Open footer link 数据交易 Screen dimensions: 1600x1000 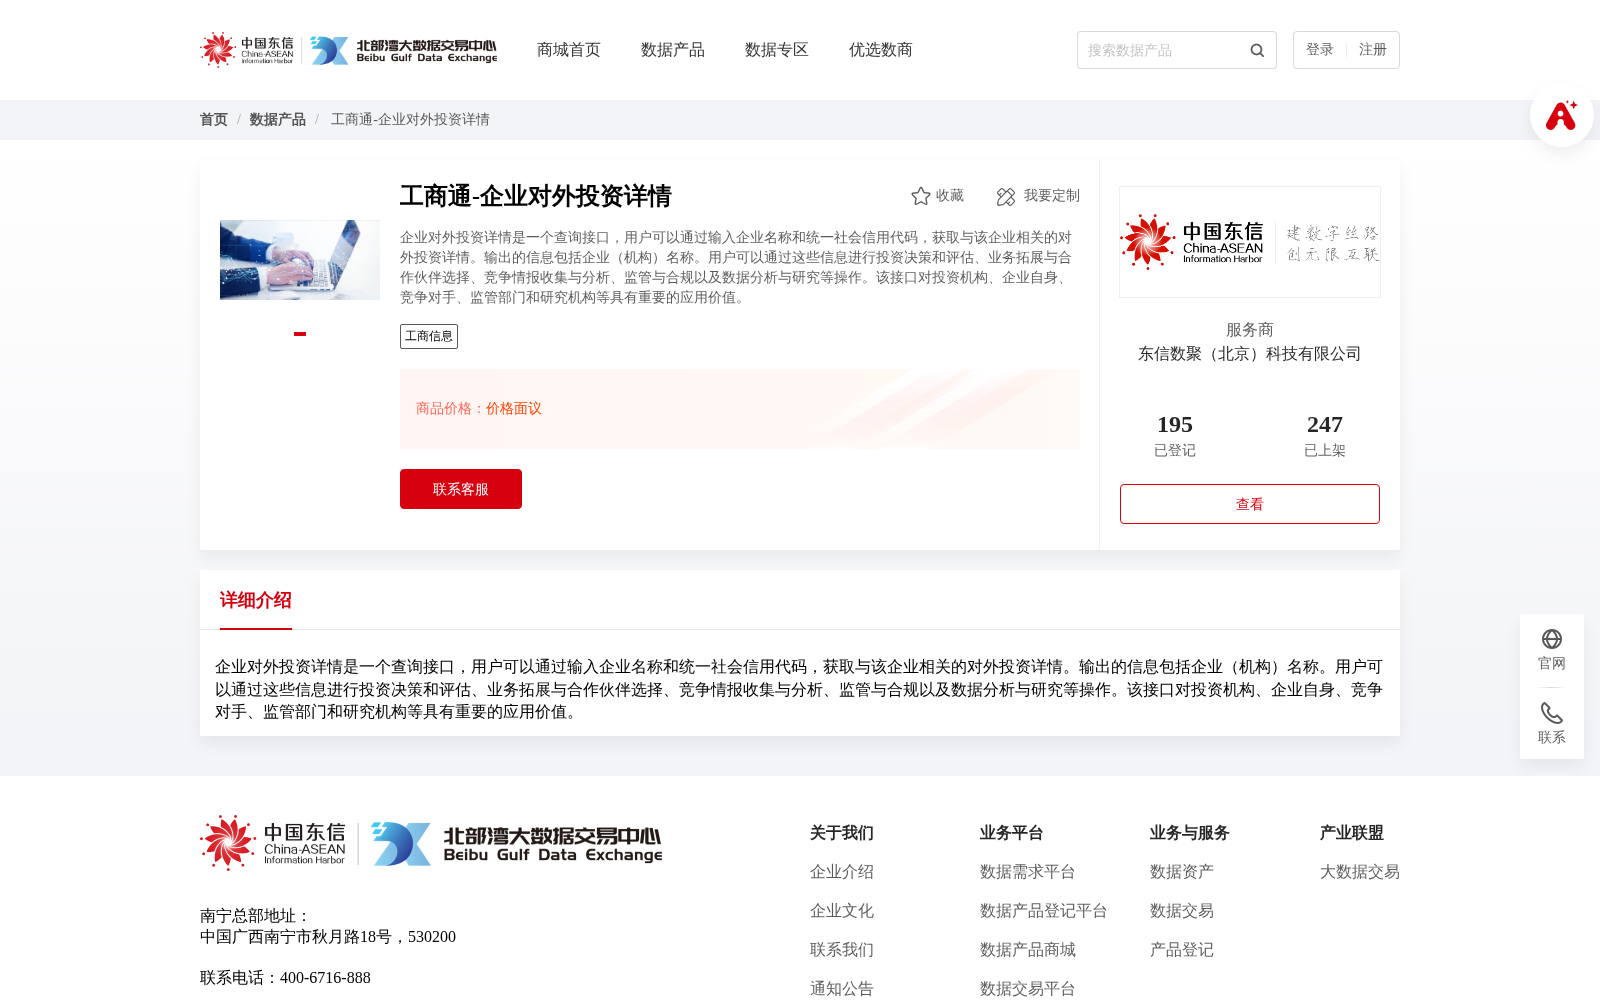click(1182, 911)
